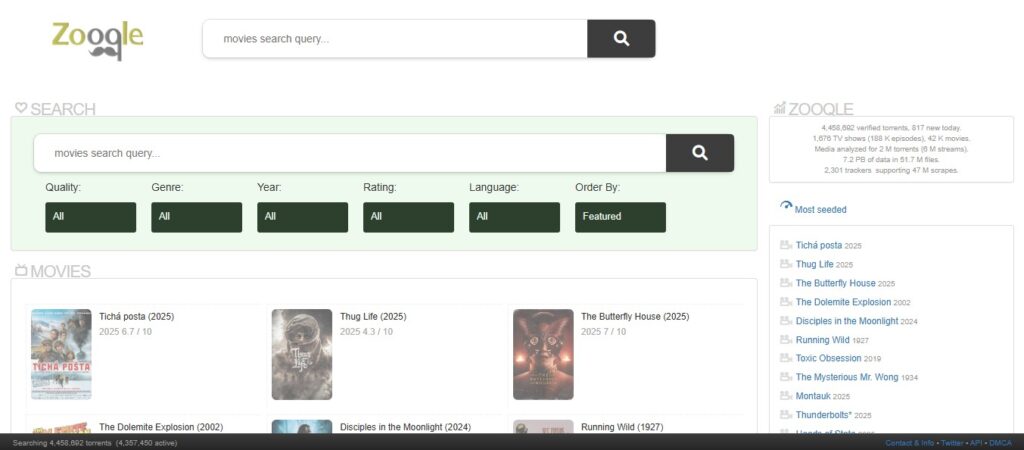The width and height of the screenshot is (1024, 450).
Task: Click the movie icon beside Thunderbolts*
Action: click(x=786, y=415)
